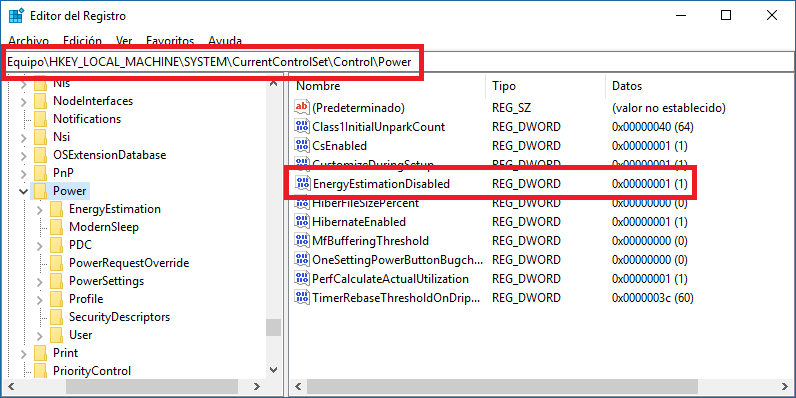Viewport: 796px width, 398px height.
Task: Expand the NodeInterfaces key
Action: [23, 102]
